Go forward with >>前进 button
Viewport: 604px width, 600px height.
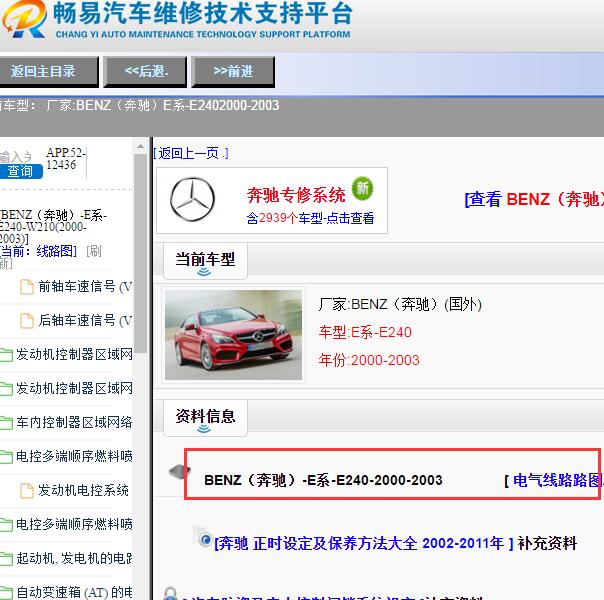click(233, 71)
